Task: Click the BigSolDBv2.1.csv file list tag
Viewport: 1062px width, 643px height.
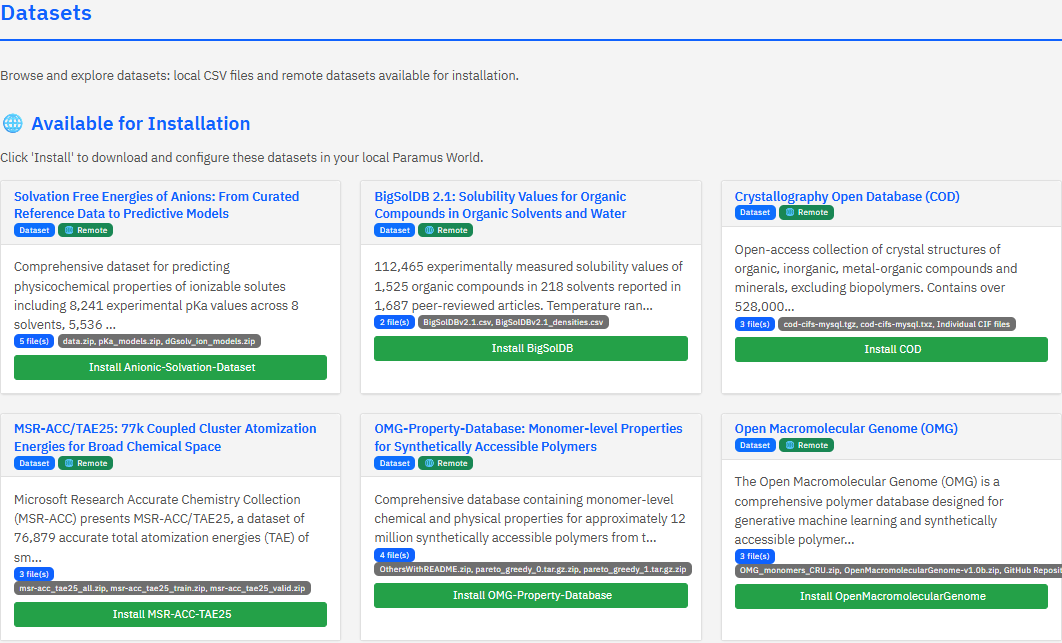Action: [x=513, y=323]
